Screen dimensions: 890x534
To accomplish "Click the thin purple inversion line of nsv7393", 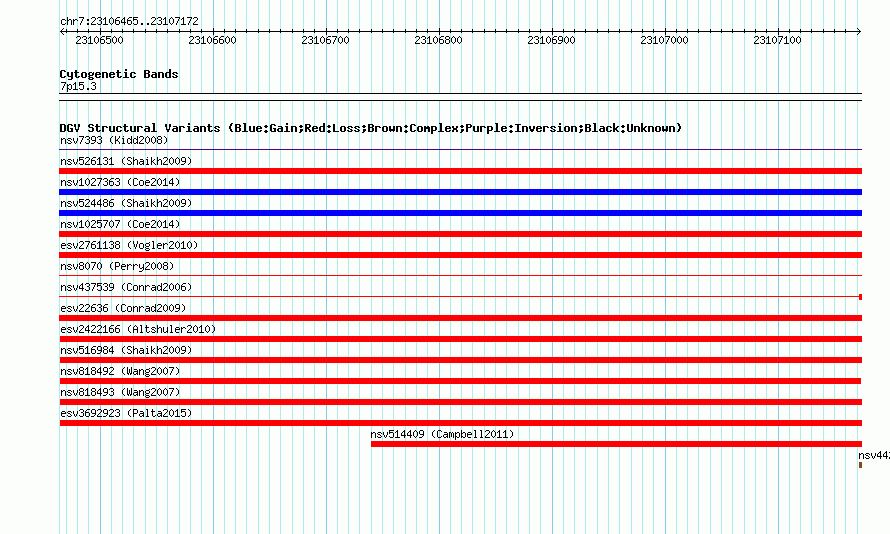I will 460,149.
